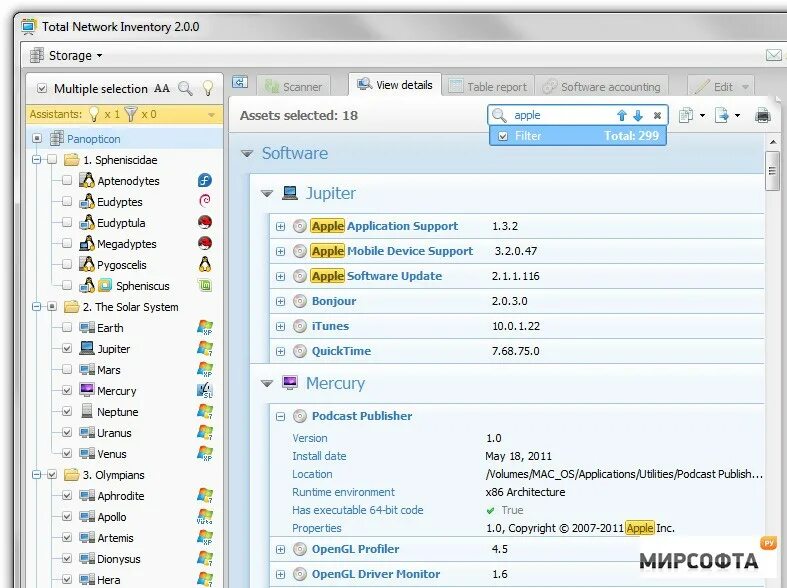
Task: Uncheck the Jupiter checkbox in tree
Action: pyautogui.click(x=67, y=348)
